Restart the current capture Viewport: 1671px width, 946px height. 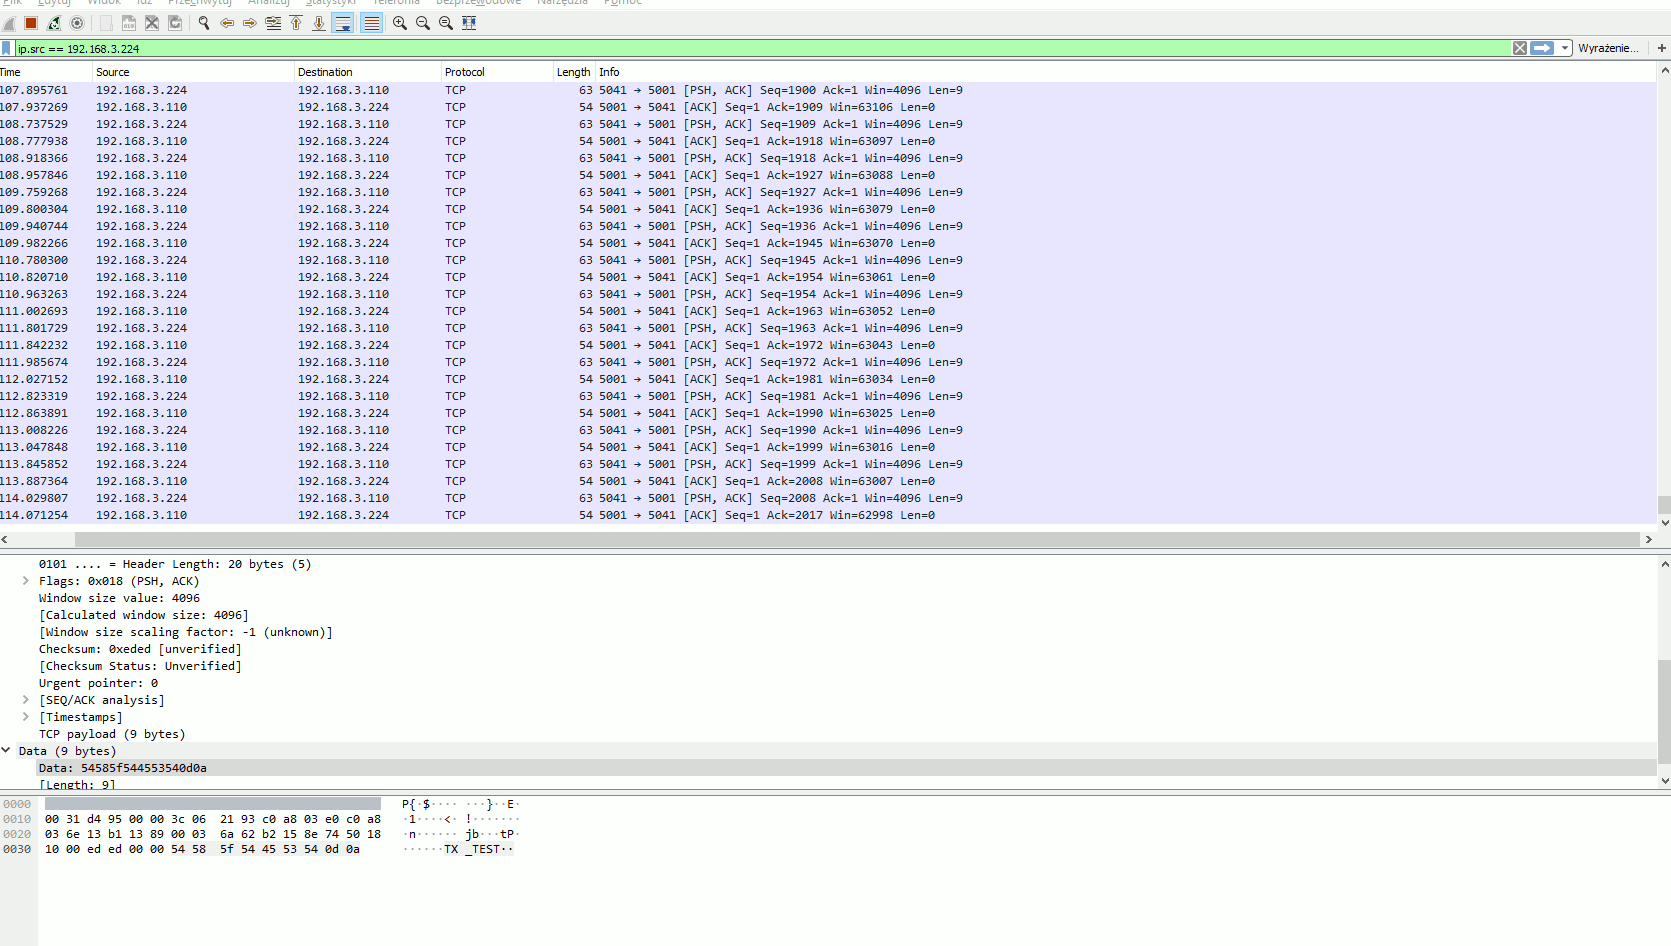[x=54, y=23]
